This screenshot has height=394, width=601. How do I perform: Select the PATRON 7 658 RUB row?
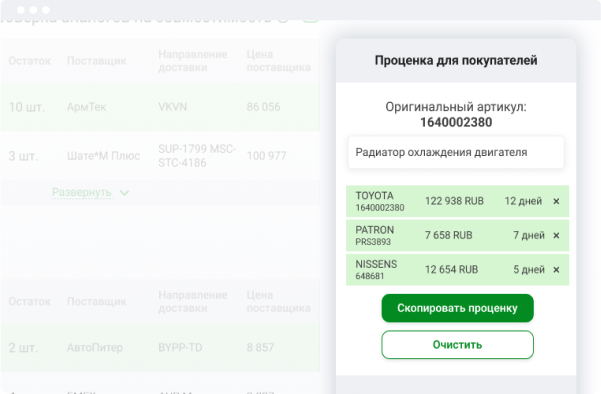(457, 235)
